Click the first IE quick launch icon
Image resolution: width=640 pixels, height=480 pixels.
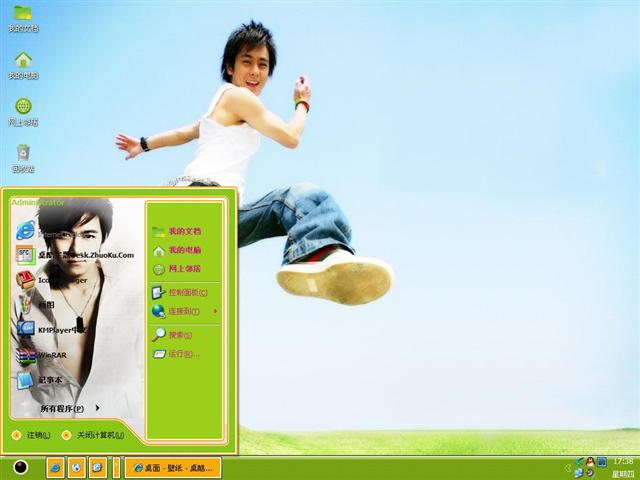click(x=55, y=467)
